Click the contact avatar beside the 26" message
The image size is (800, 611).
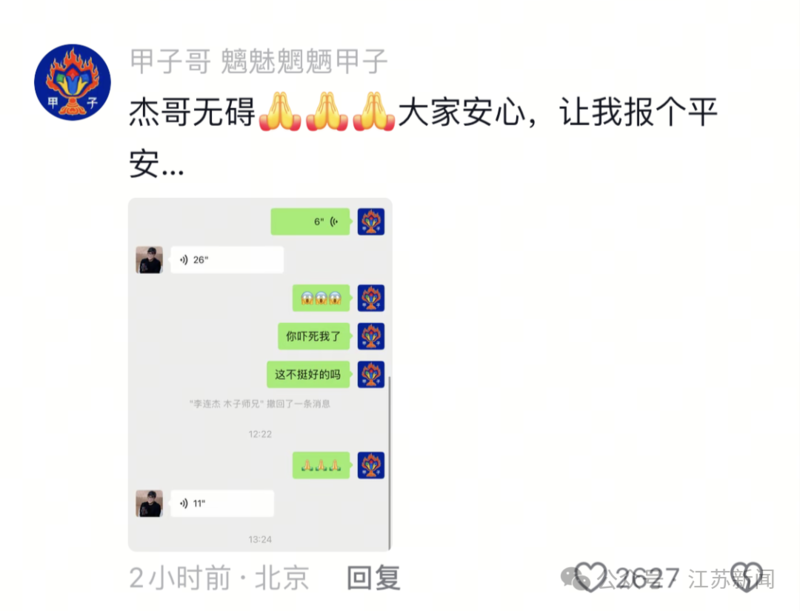pos(149,260)
